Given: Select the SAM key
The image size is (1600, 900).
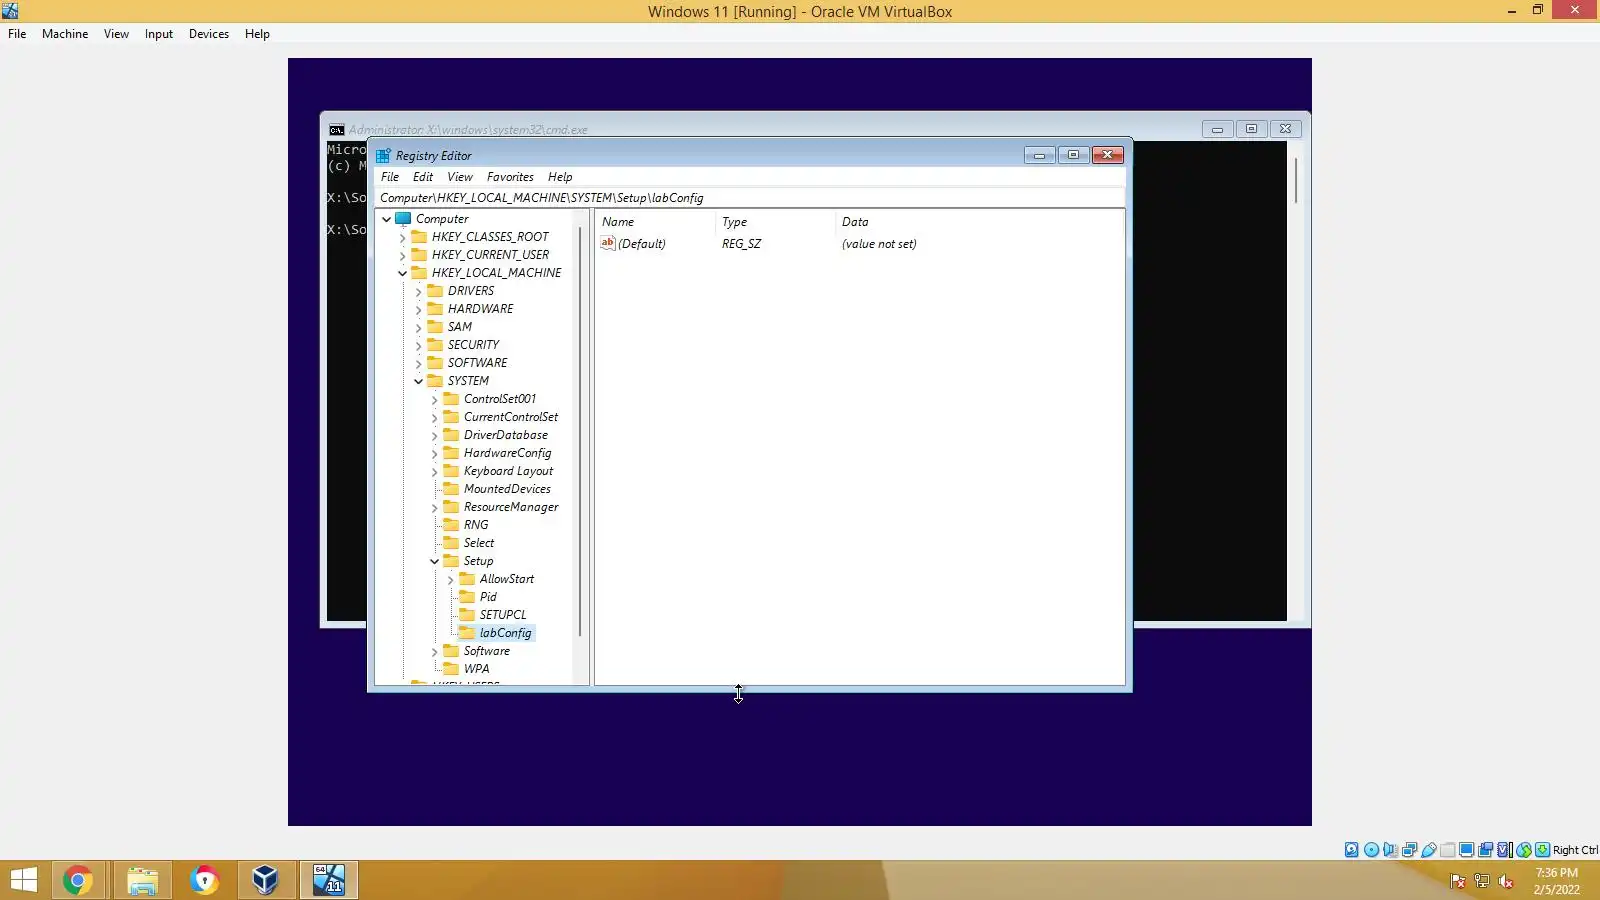Looking at the screenshot, I should (x=460, y=327).
